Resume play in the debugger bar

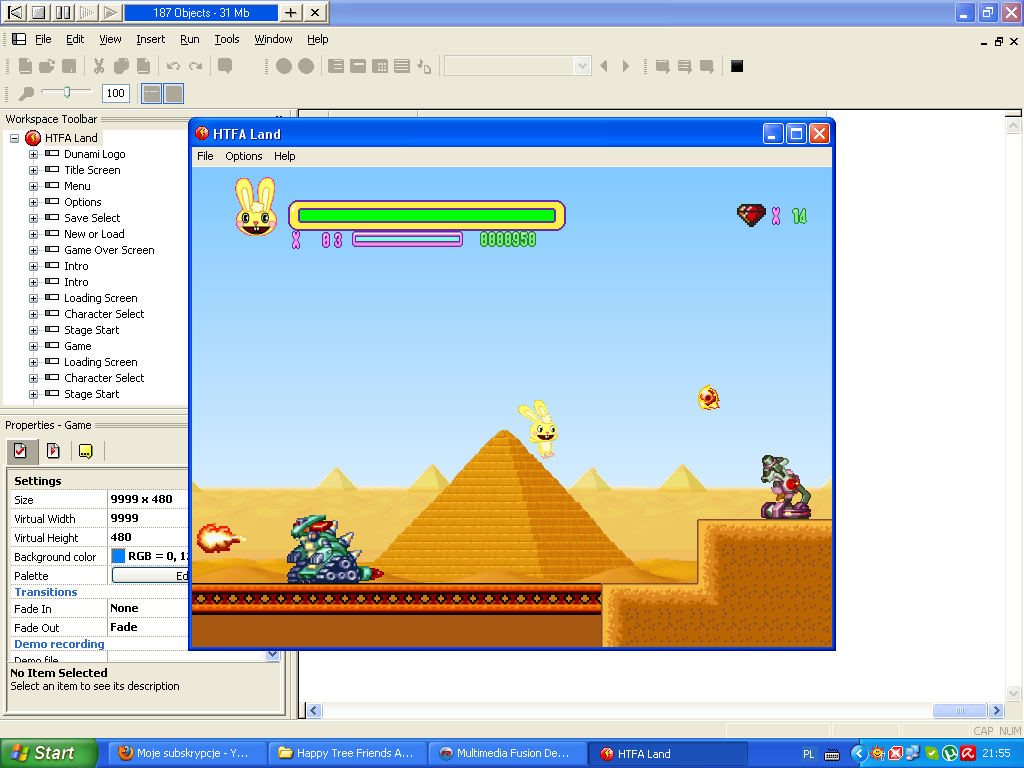click(x=111, y=12)
